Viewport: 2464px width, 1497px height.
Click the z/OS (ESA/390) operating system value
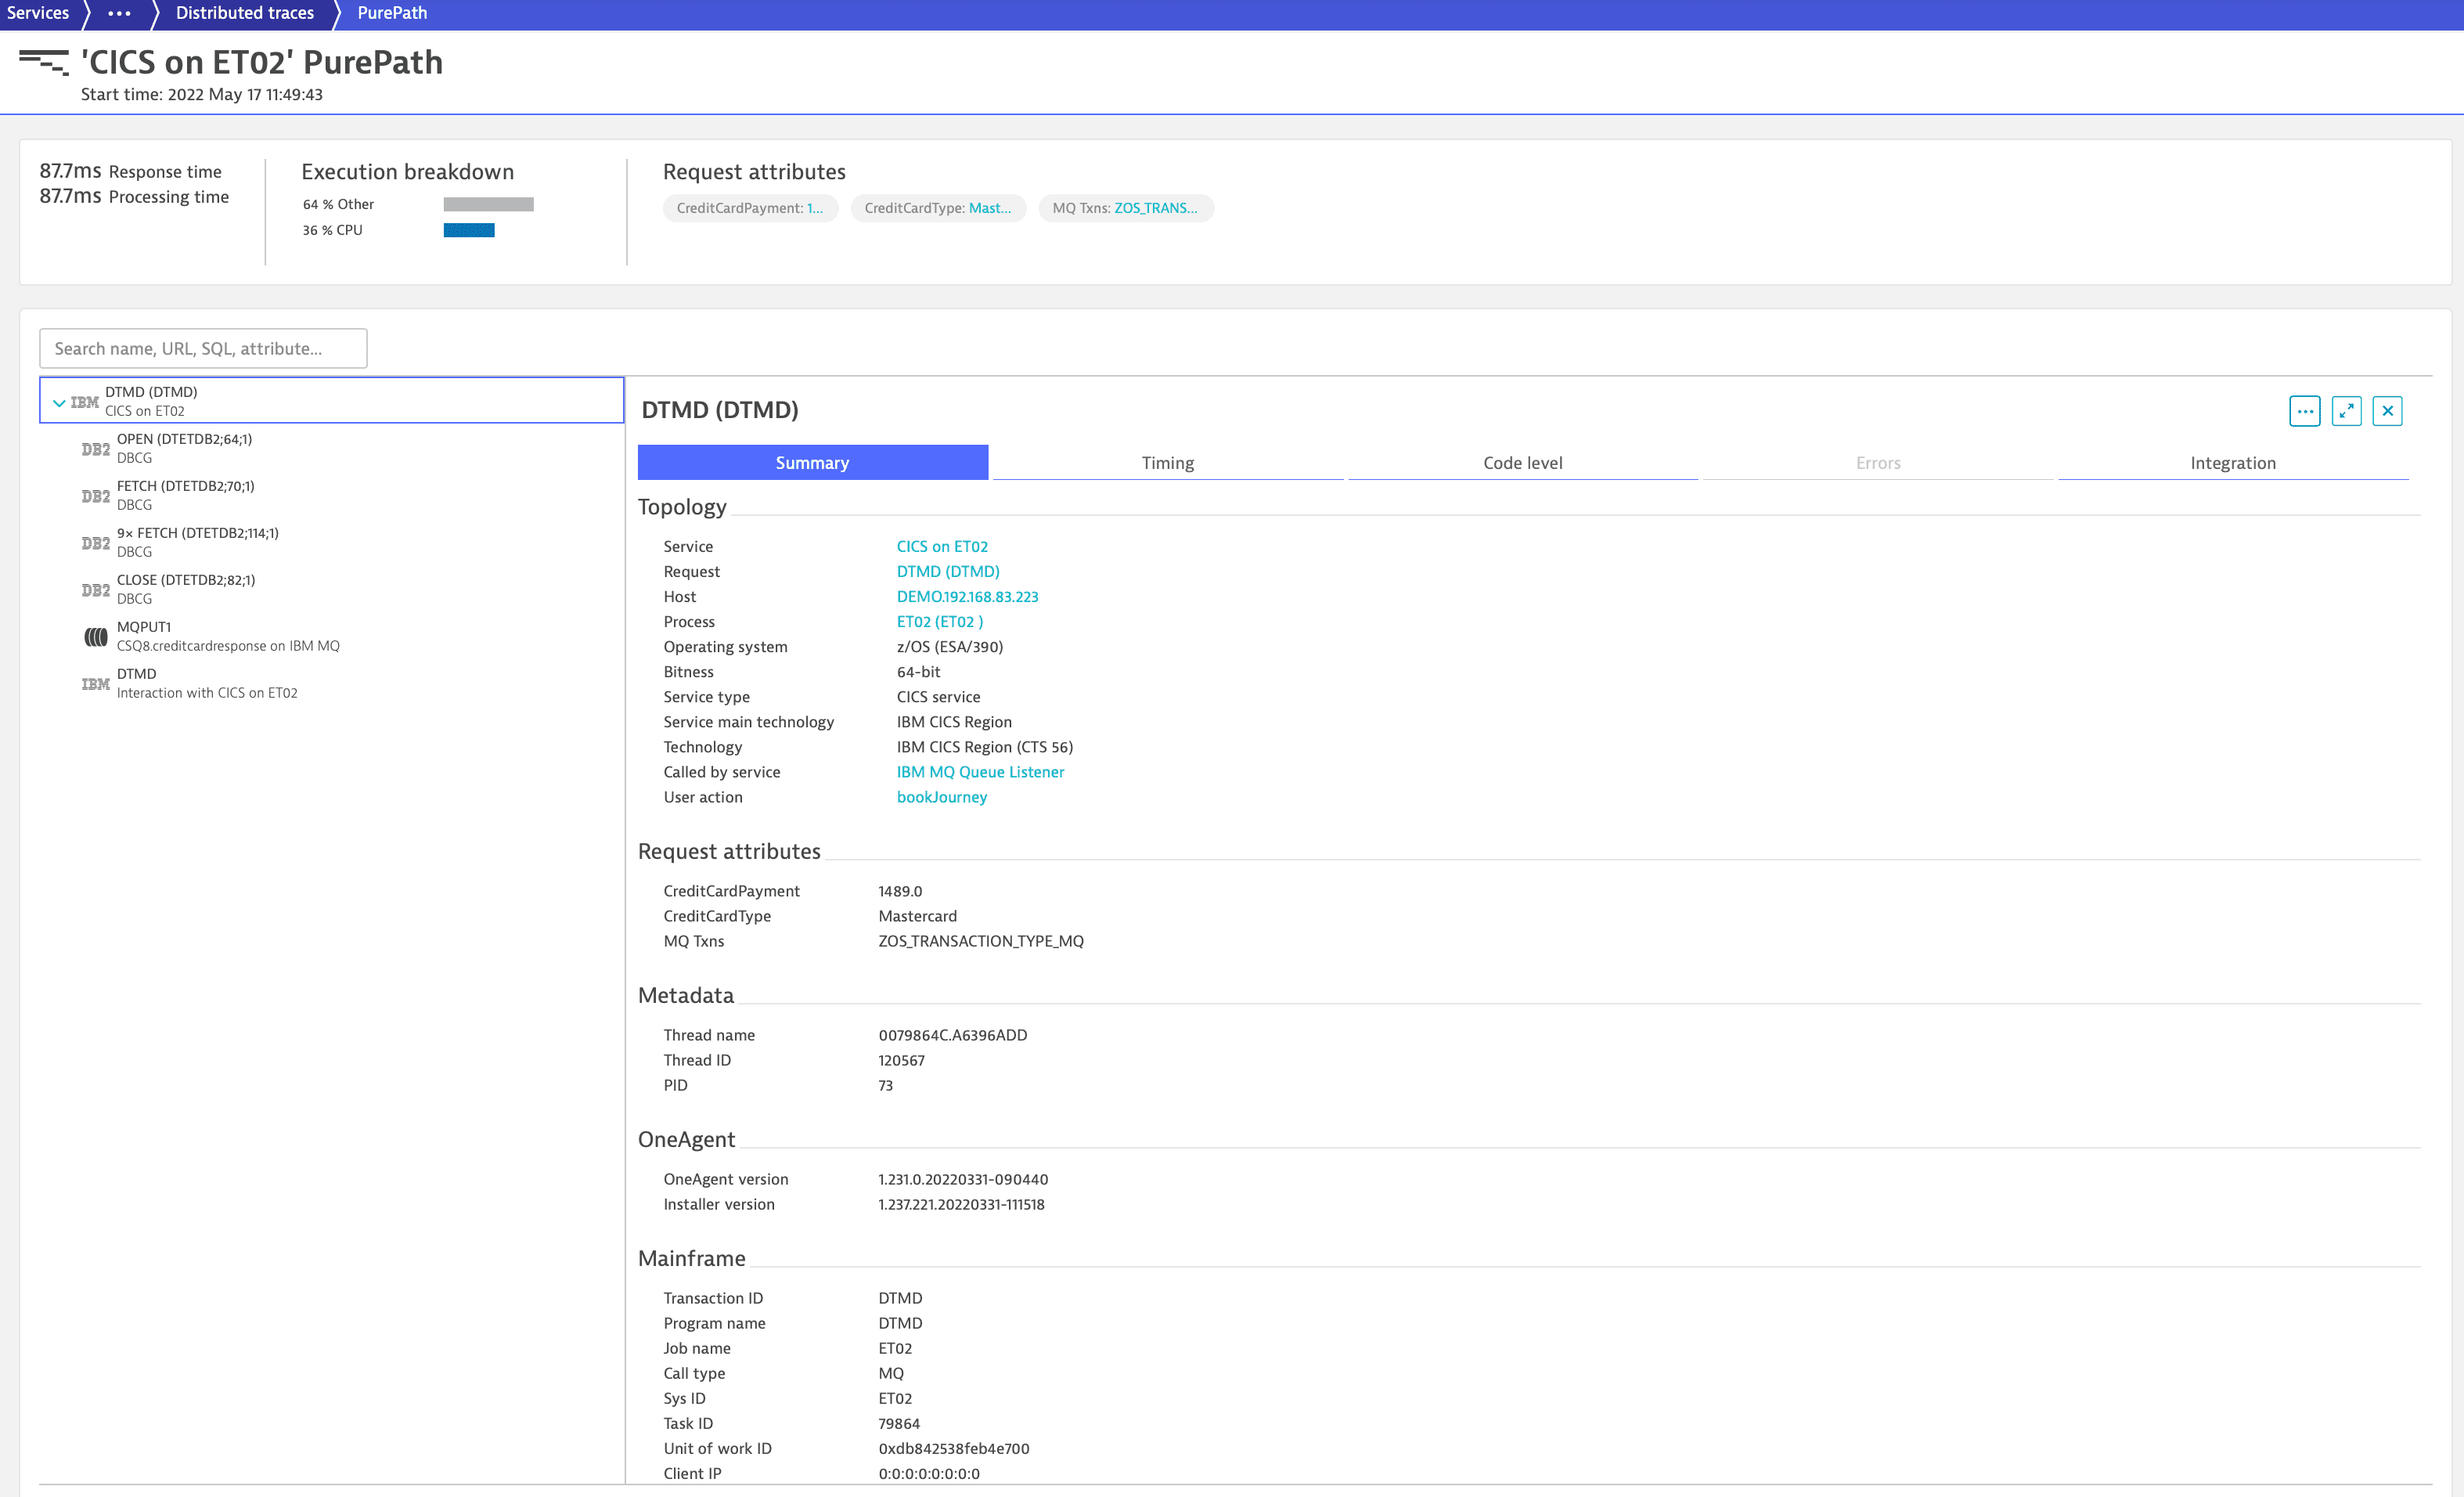[x=949, y=646]
